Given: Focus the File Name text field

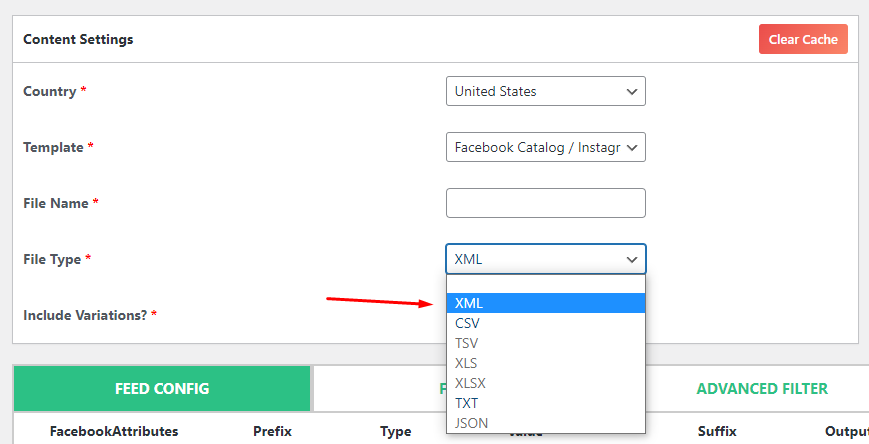Looking at the screenshot, I should tap(545, 203).
